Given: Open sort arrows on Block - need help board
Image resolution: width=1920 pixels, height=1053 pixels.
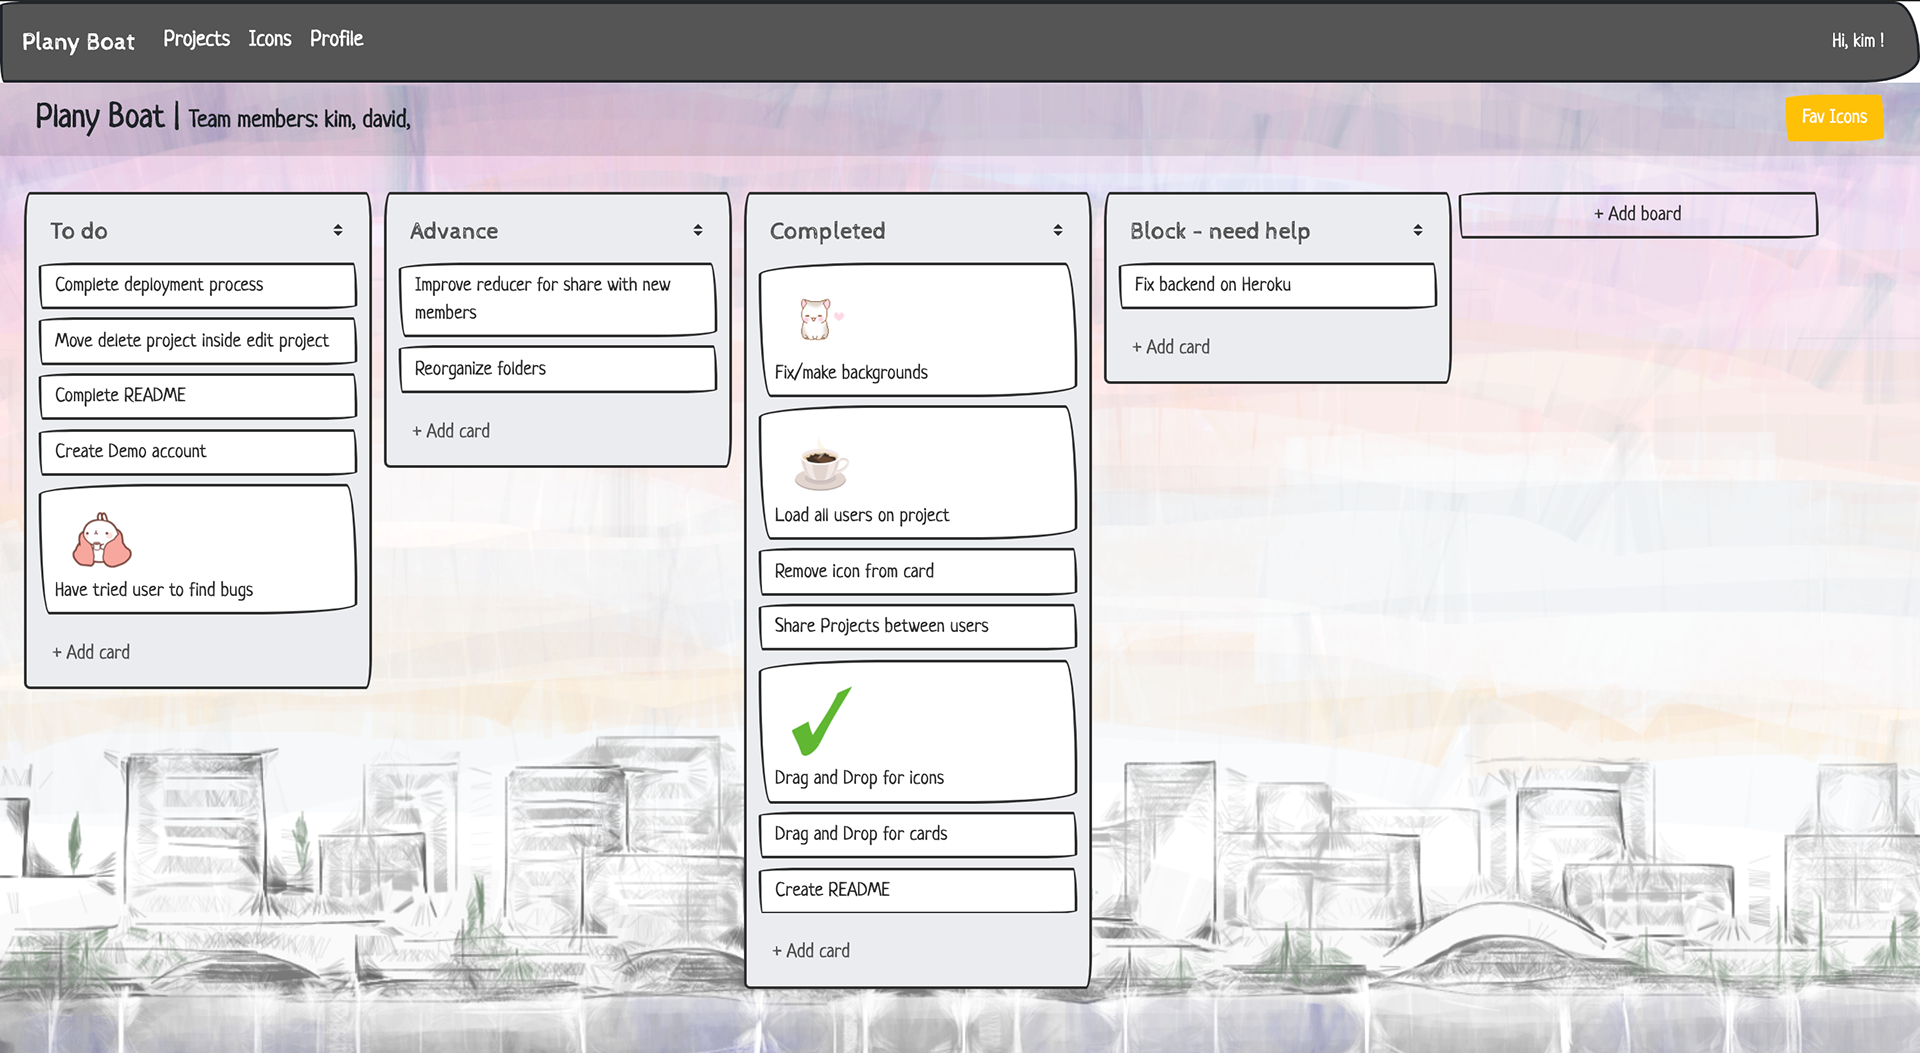Looking at the screenshot, I should (x=1418, y=231).
